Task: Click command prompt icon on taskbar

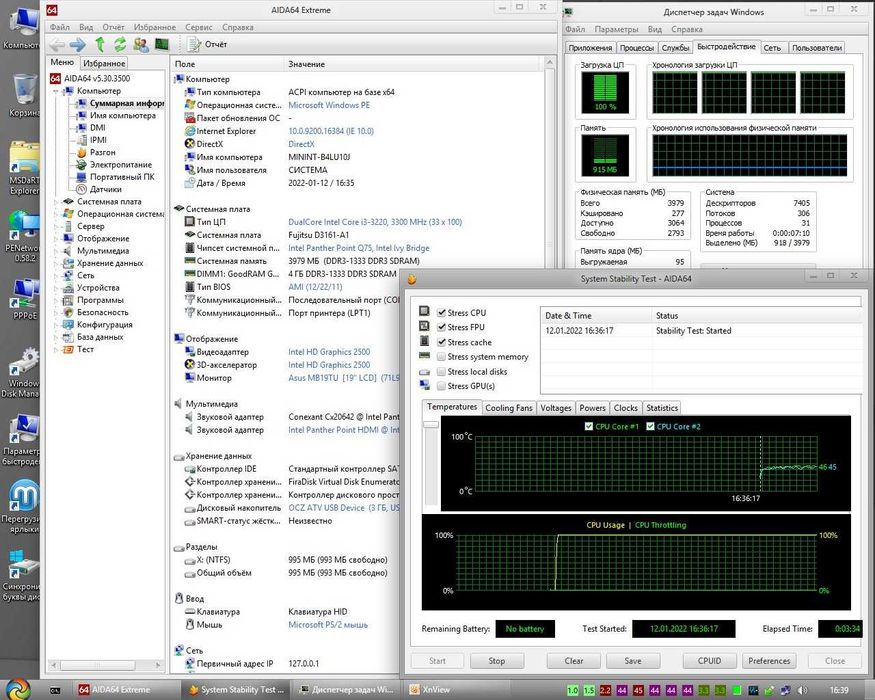Action: pos(55,690)
